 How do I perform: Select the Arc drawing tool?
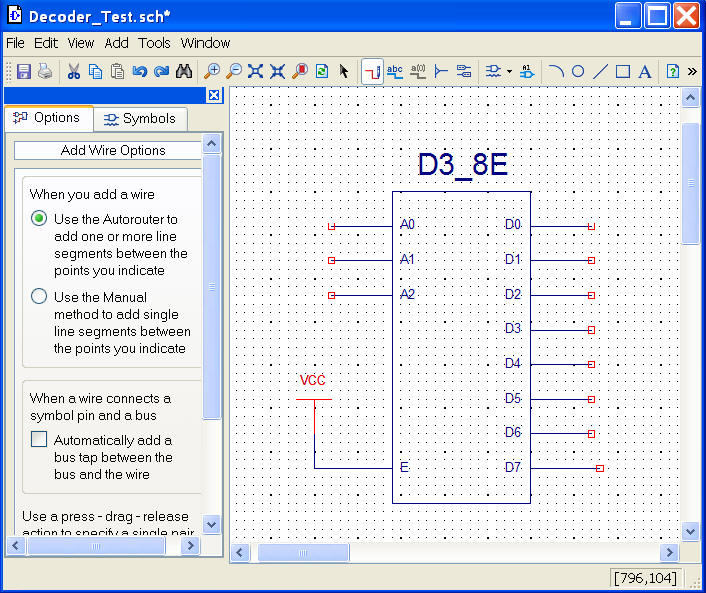[x=557, y=71]
